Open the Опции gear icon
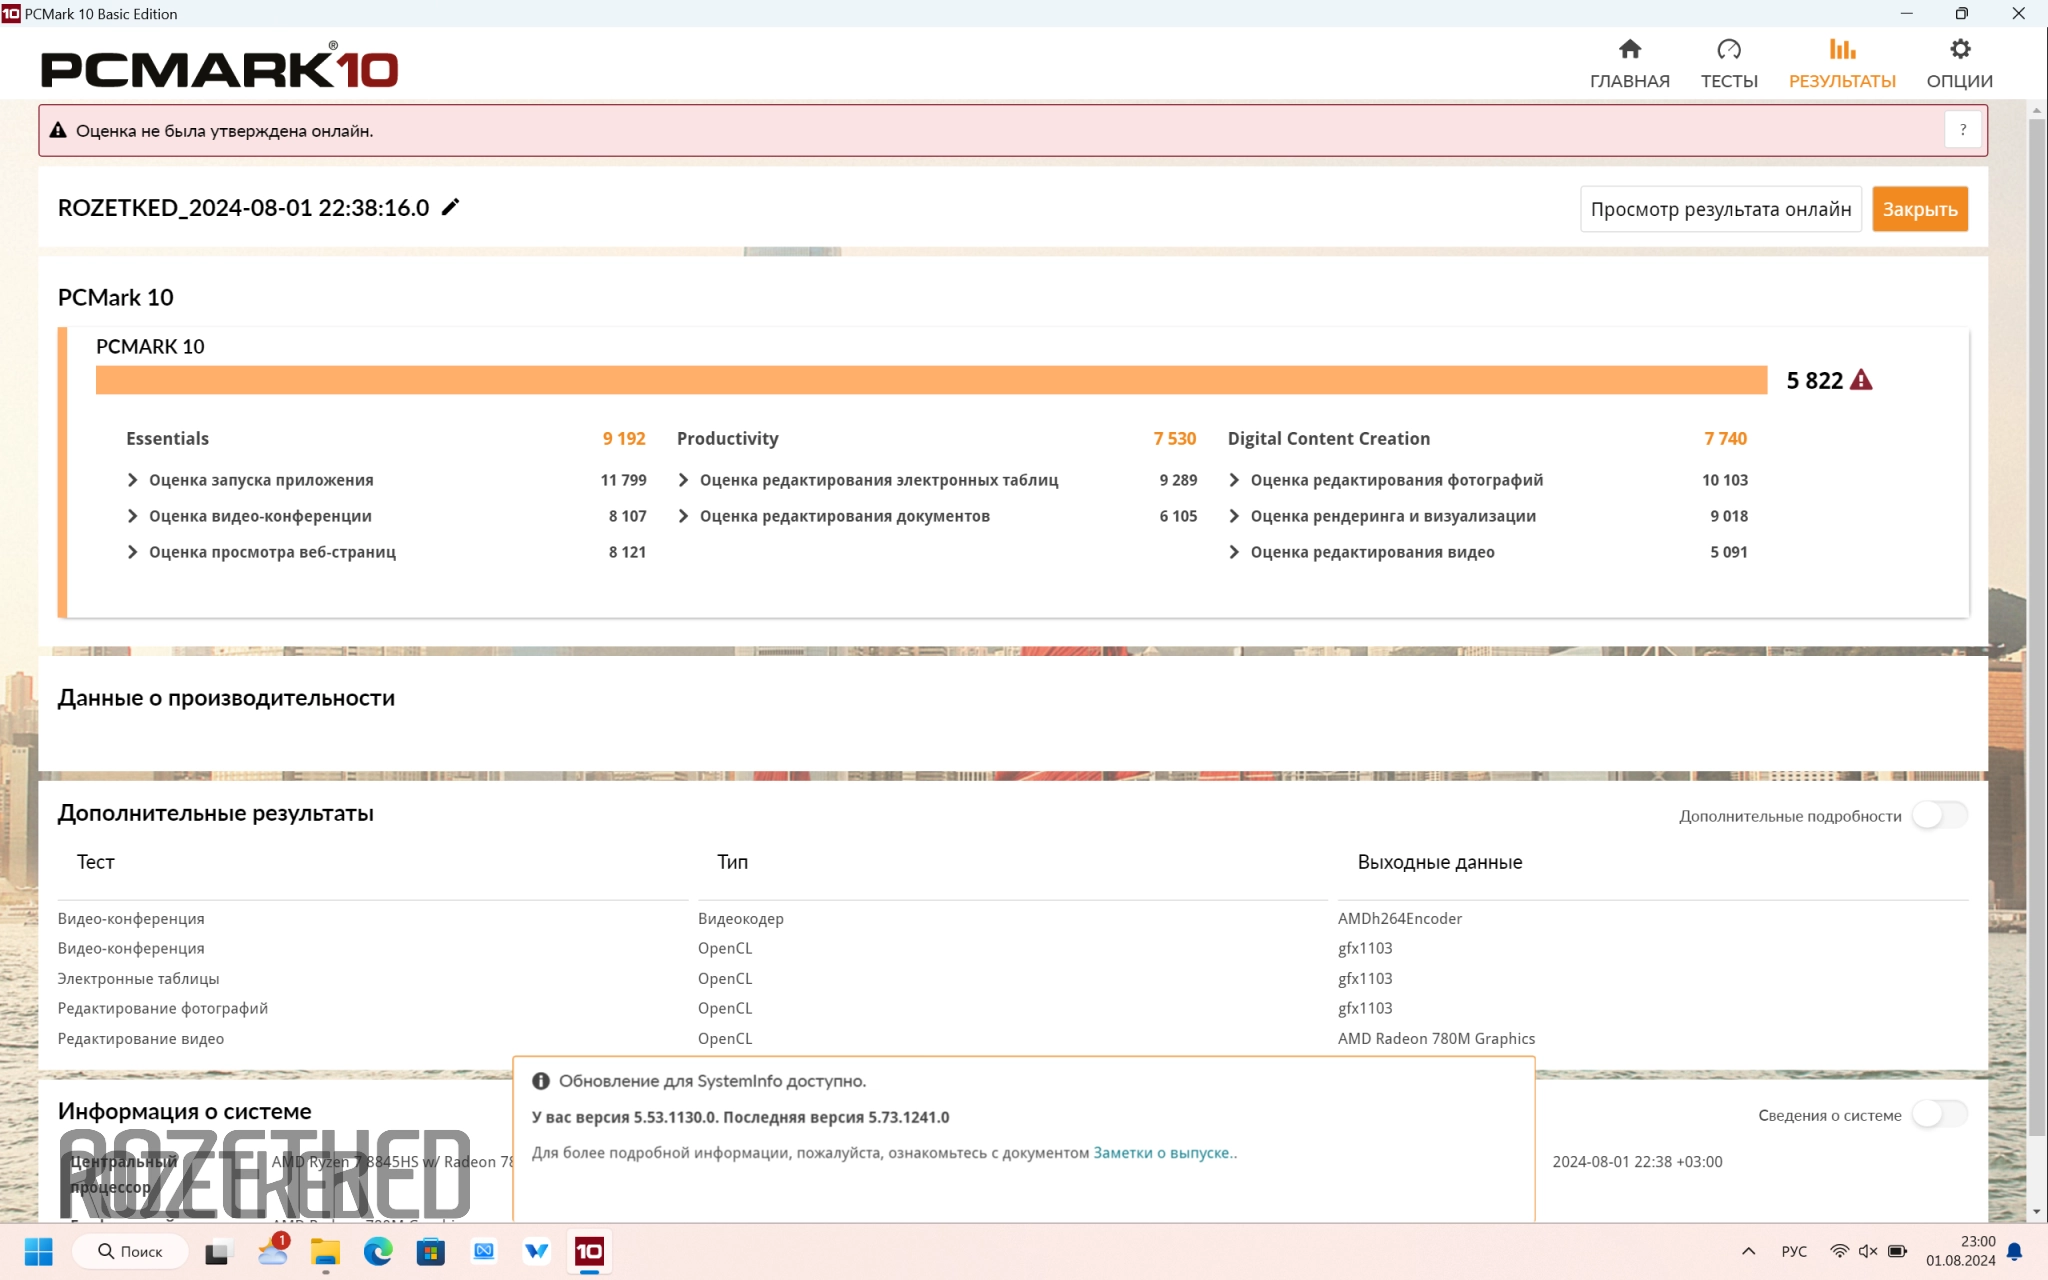The height and width of the screenshot is (1280, 2048). (1959, 49)
